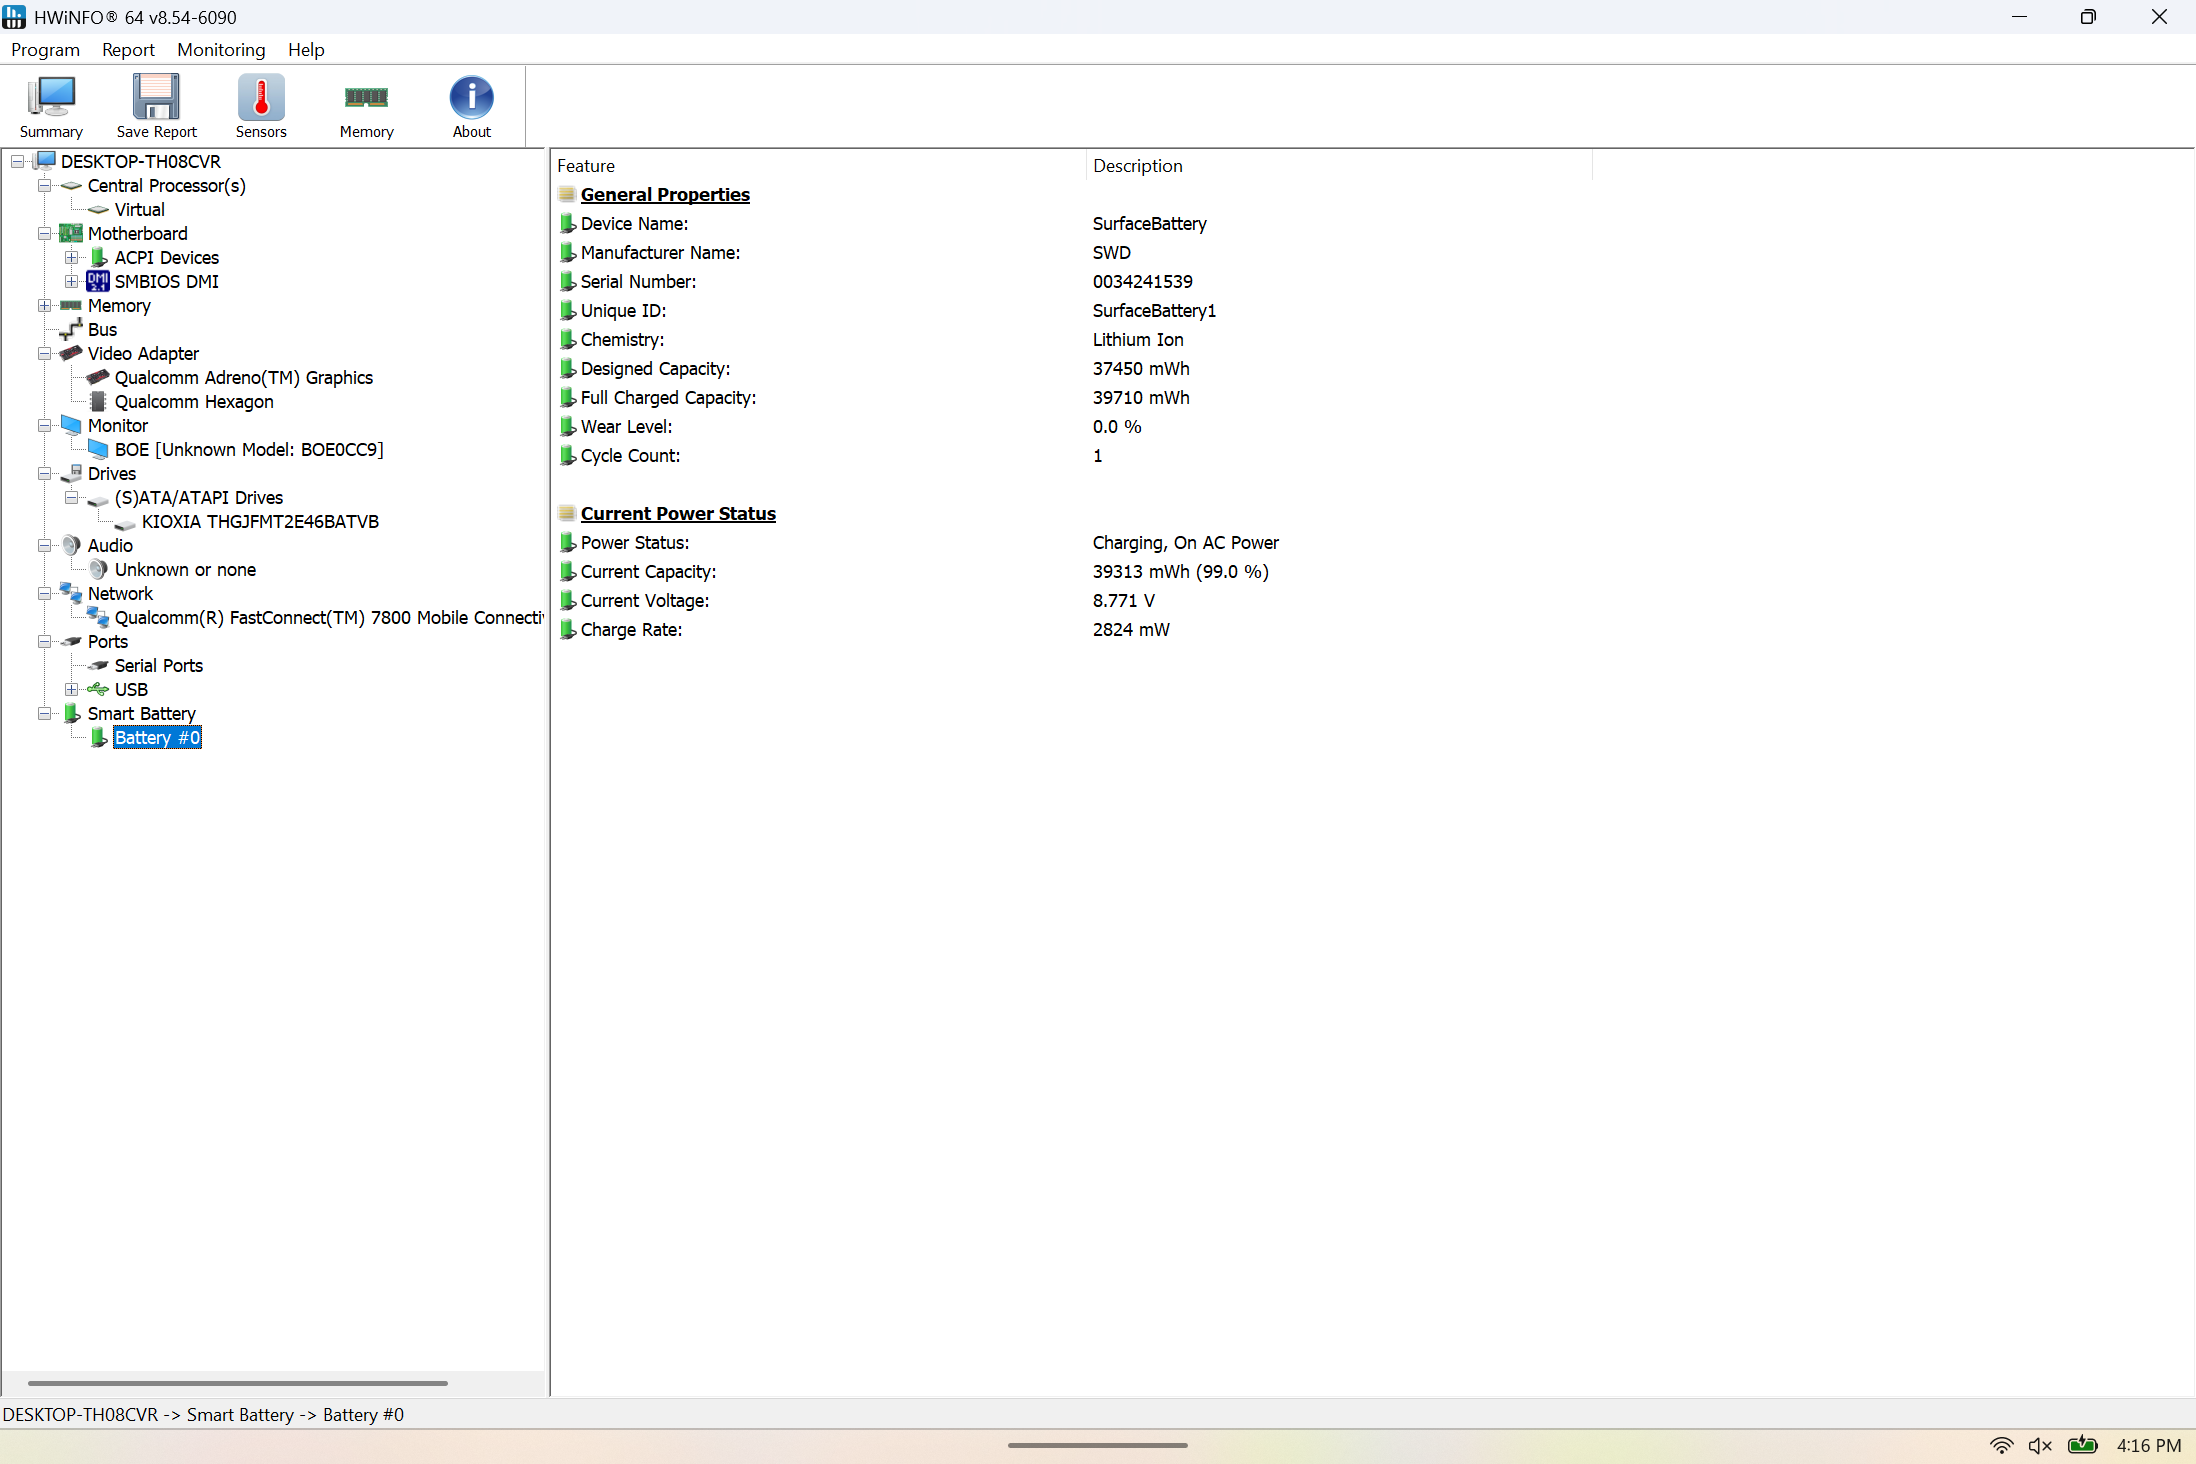The height and width of the screenshot is (1464, 2196).
Task: Collapse the Video Adapter node
Action: pyautogui.click(x=44, y=353)
